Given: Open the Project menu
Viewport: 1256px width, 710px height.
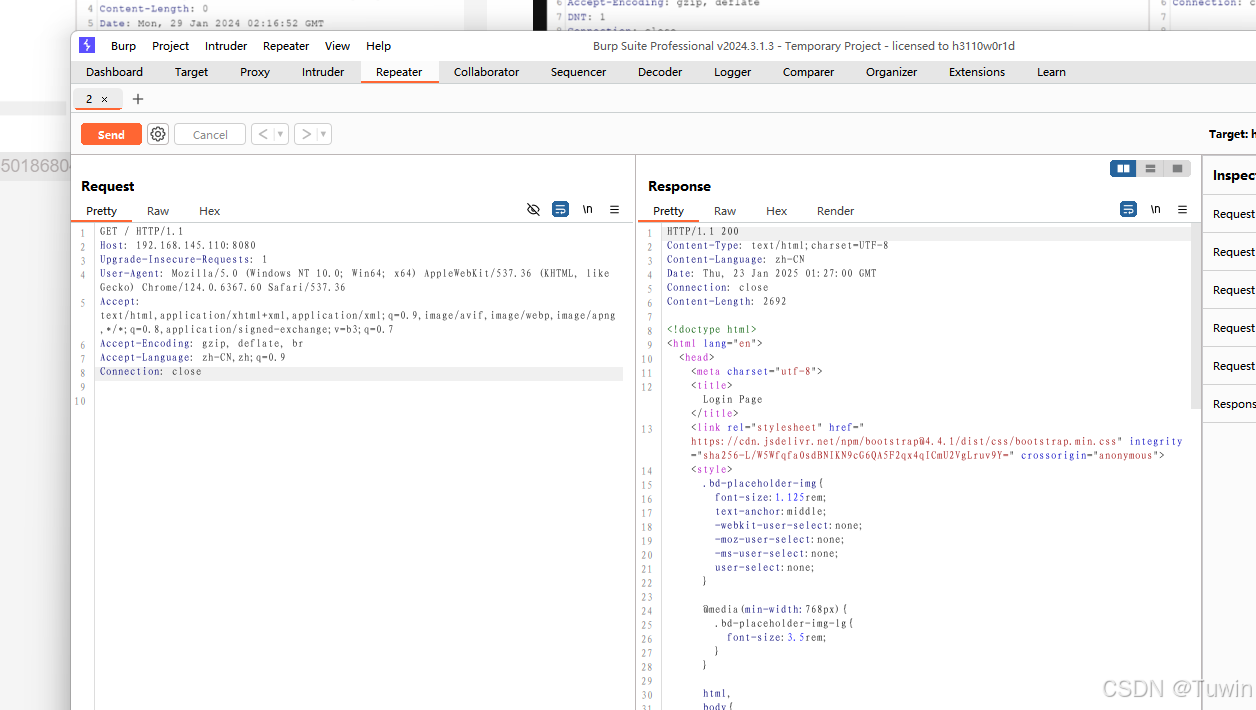Looking at the screenshot, I should (x=171, y=46).
